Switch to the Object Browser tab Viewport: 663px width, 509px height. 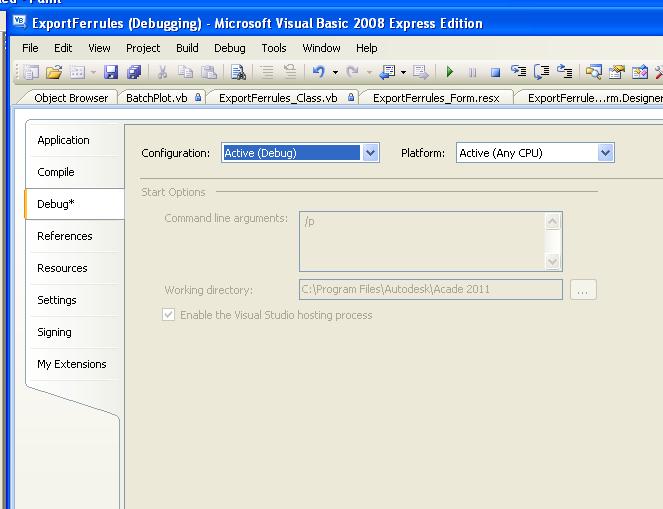(71, 98)
